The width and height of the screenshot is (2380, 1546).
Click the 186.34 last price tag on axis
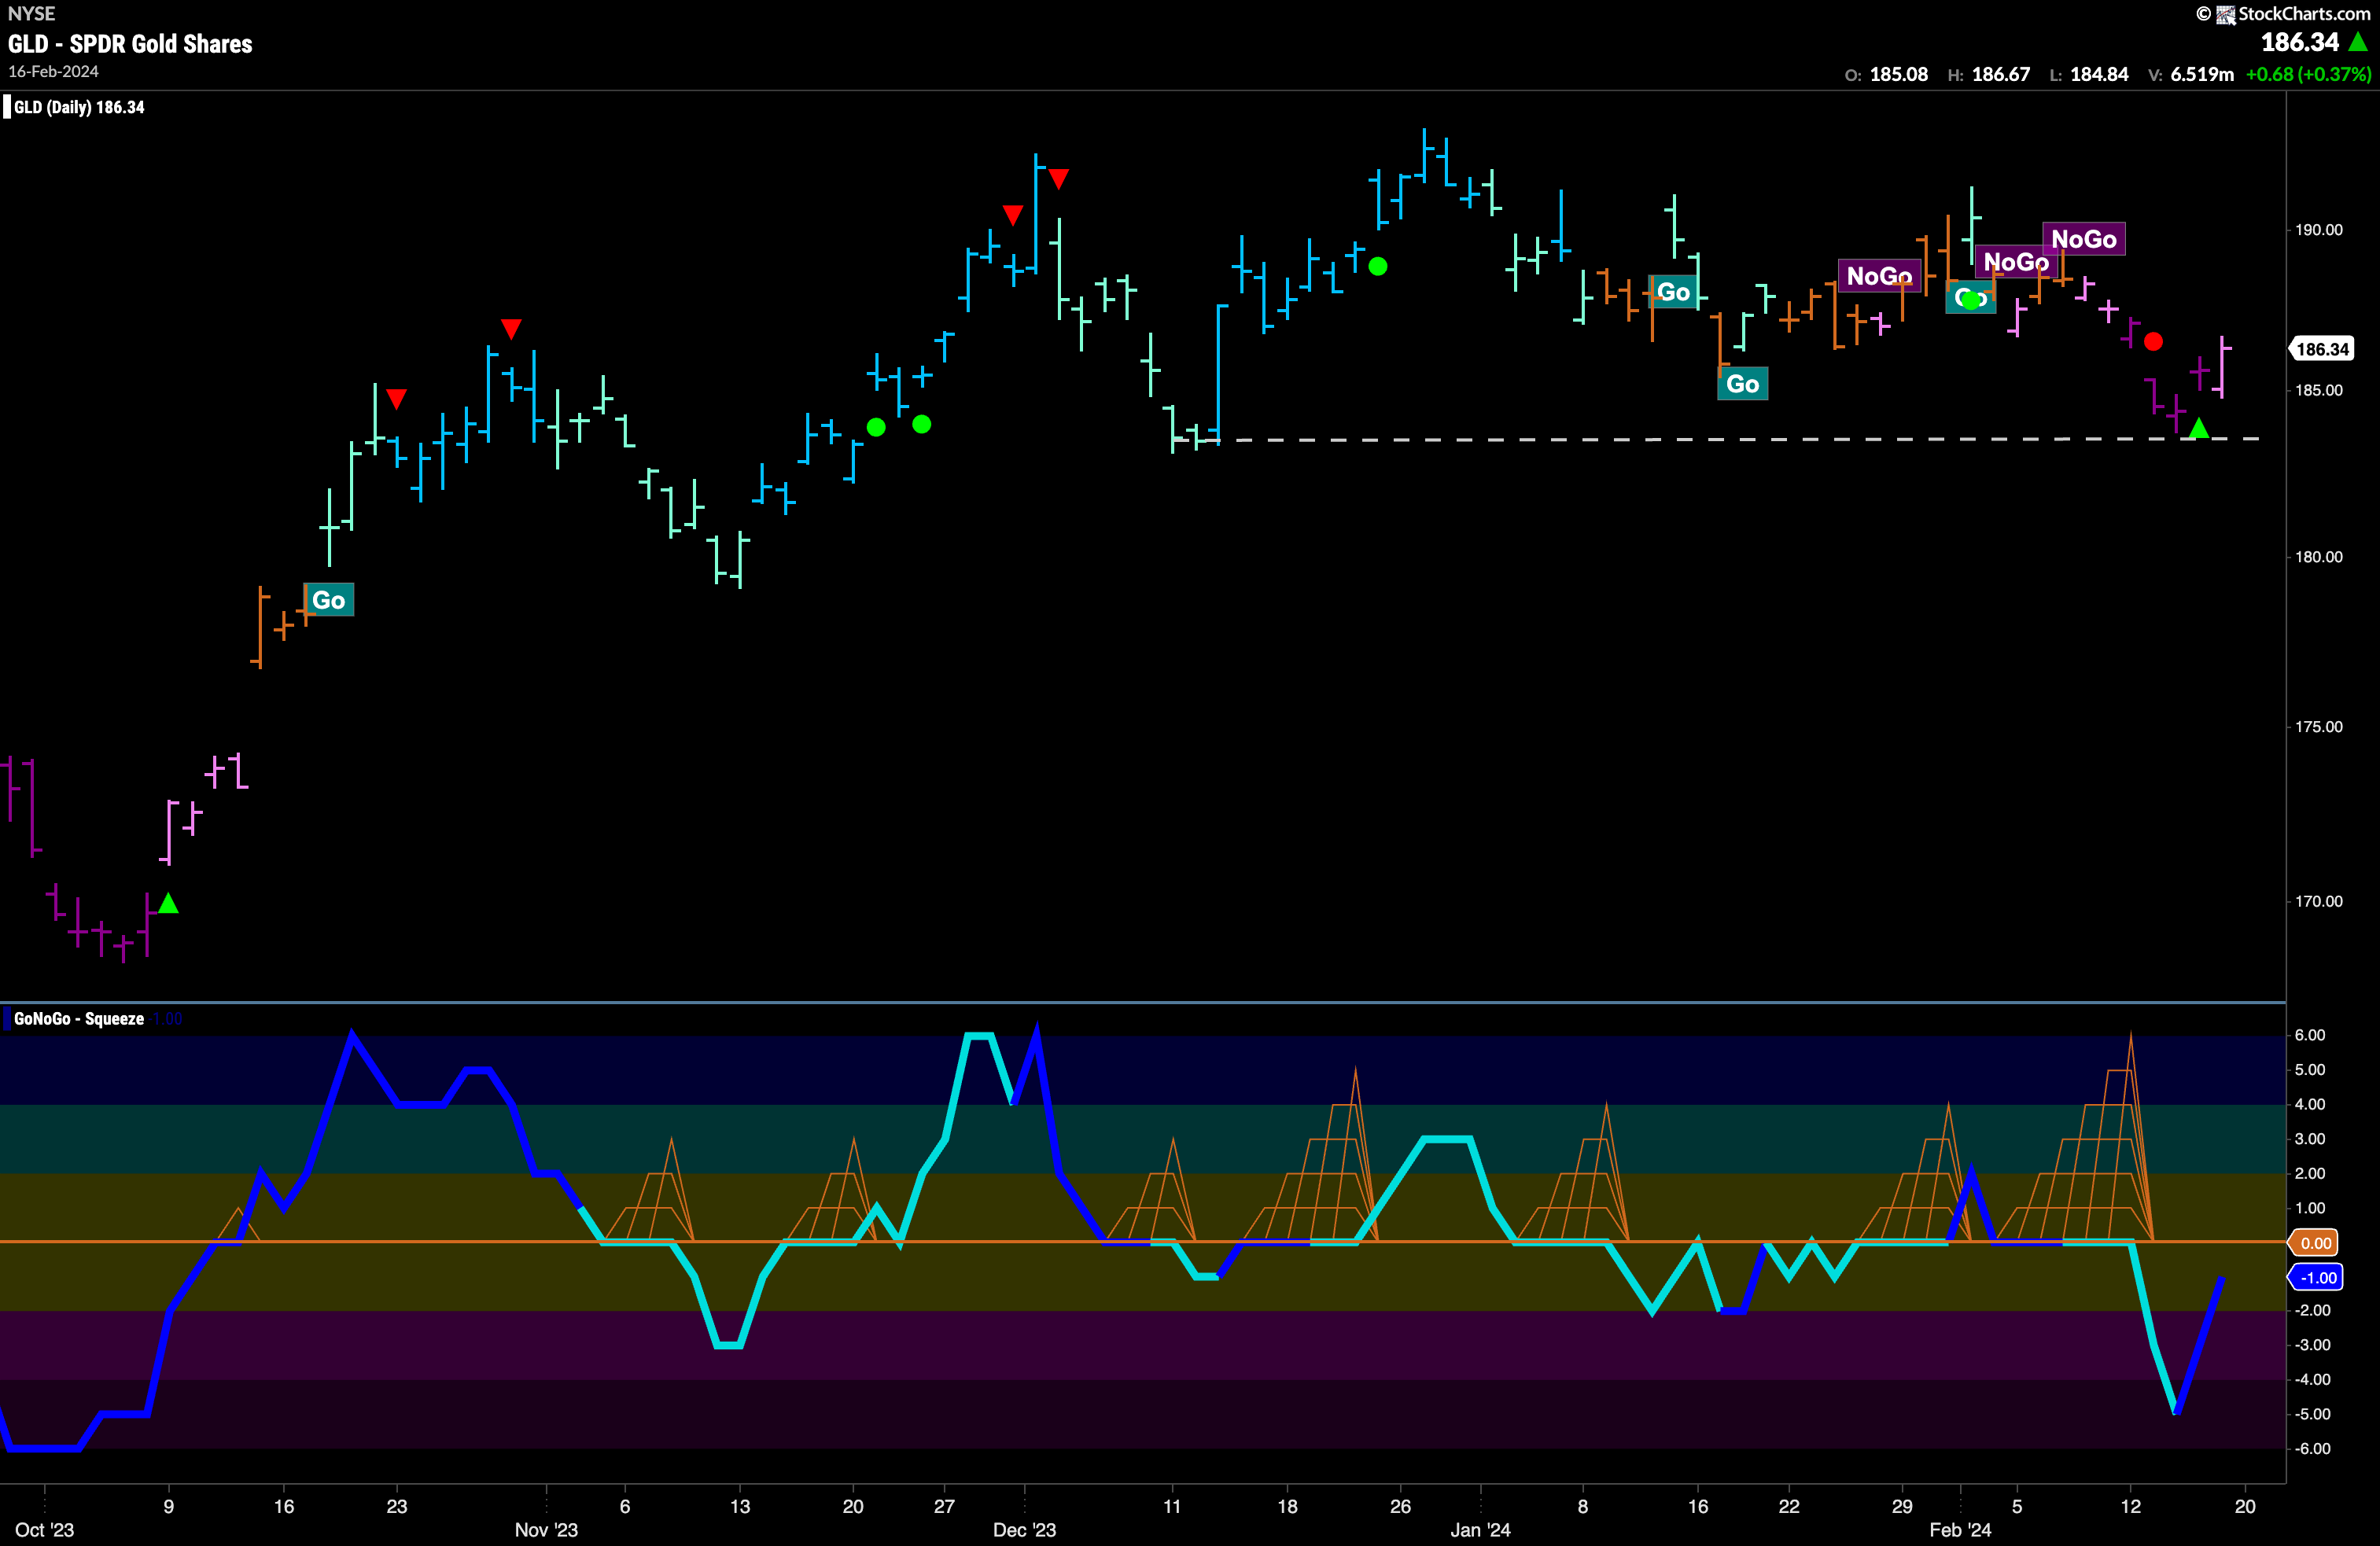pyautogui.click(x=2322, y=349)
